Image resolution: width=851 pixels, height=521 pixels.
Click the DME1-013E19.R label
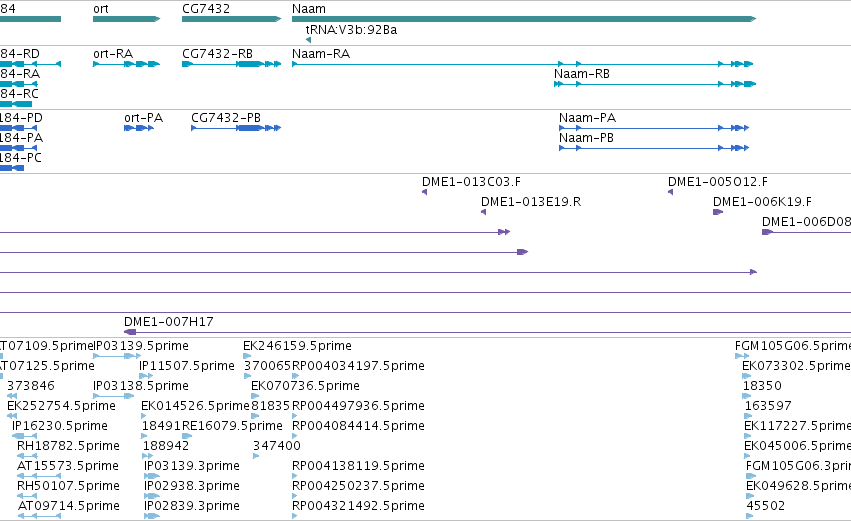pyautogui.click(x=531, y=202)
